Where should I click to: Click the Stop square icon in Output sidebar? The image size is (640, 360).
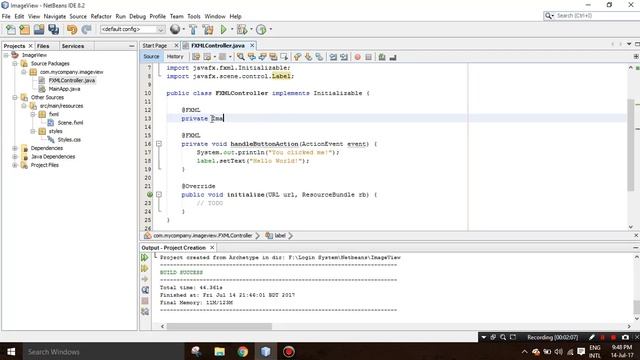coord(145,301)
